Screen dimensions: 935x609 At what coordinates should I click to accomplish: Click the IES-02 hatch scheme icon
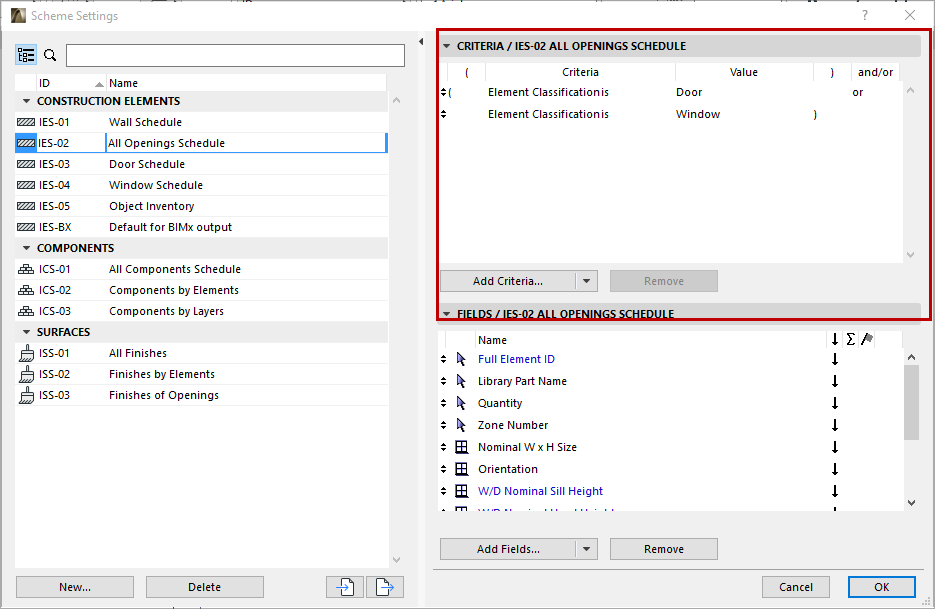26,143
